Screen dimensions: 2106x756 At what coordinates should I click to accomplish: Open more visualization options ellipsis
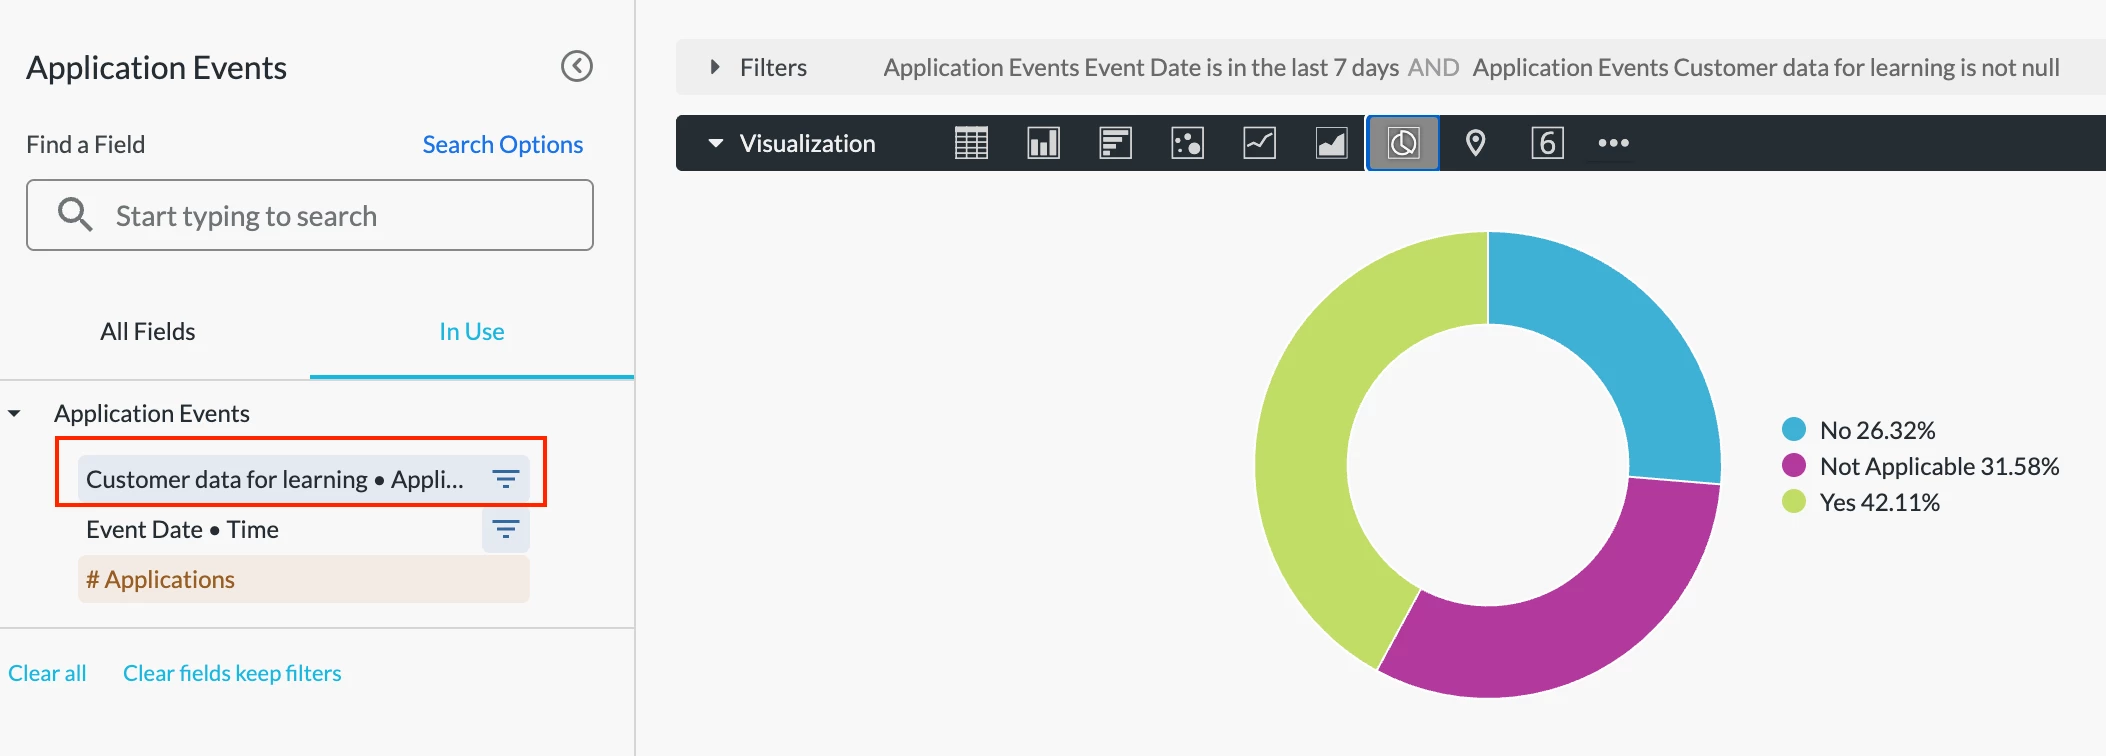[1613, 143]
